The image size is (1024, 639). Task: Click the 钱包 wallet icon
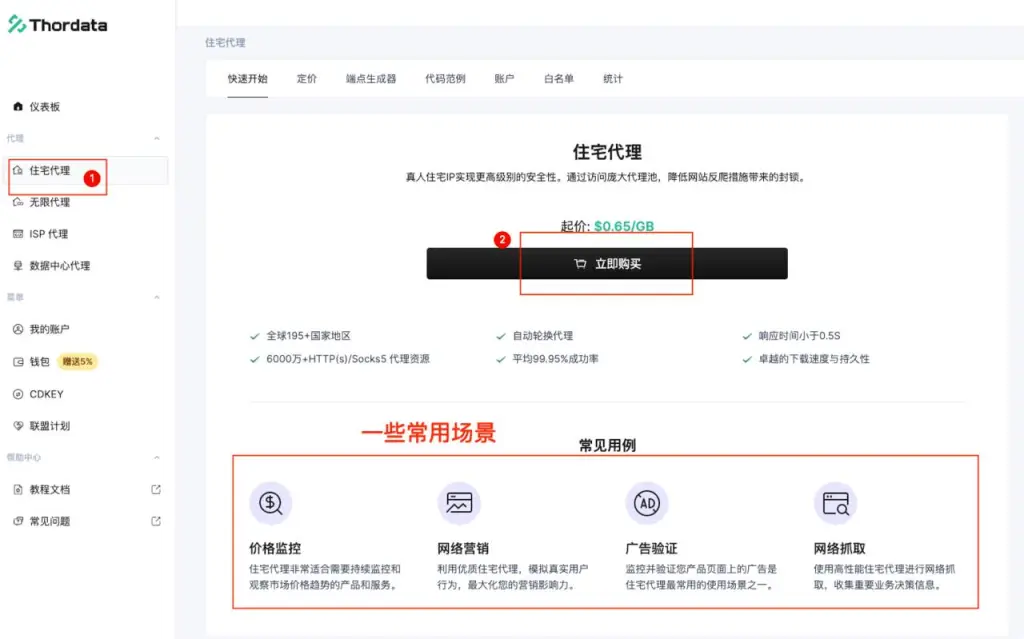pos(18,361)
